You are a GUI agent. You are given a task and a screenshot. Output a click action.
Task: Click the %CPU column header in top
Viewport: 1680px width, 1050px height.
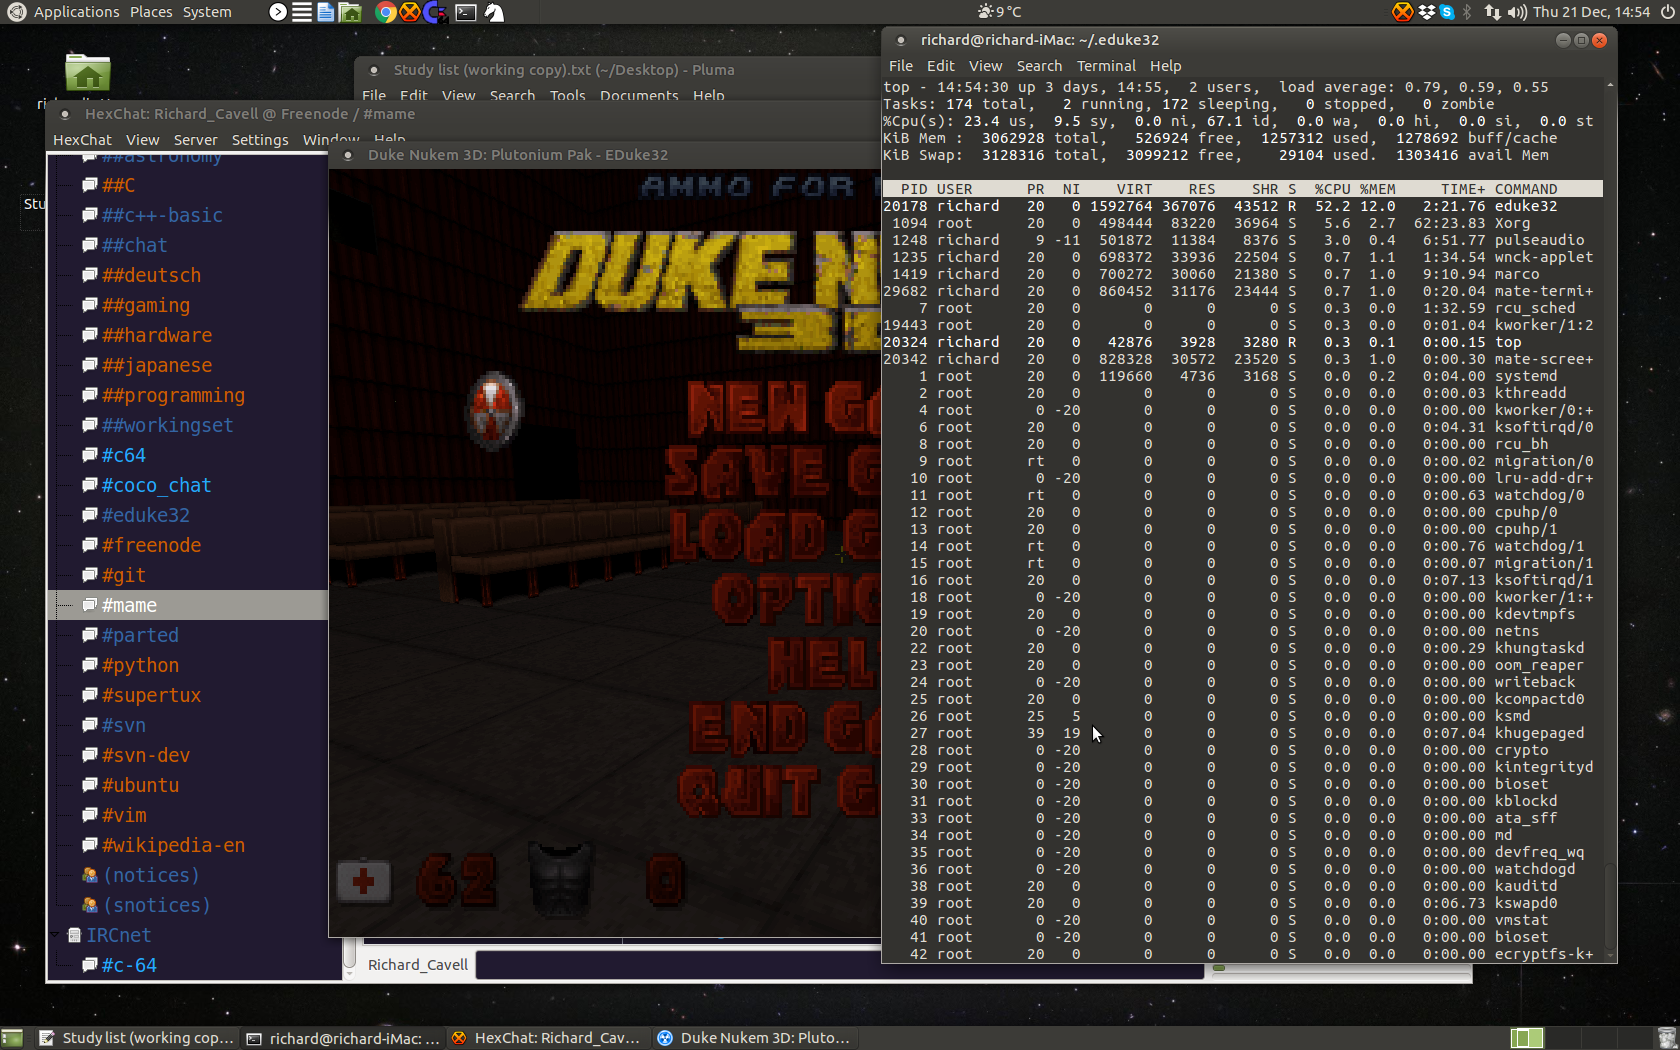1332,189
